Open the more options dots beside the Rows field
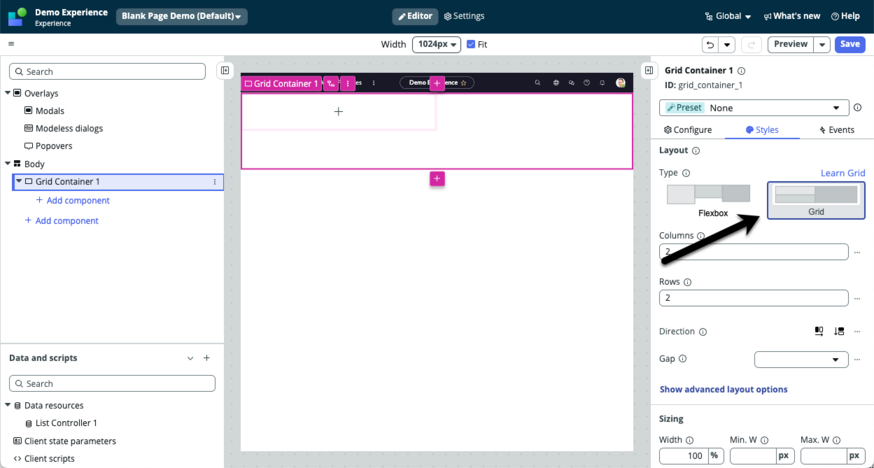The width and height of the screenshot is (874, 468). pos(857,299)
